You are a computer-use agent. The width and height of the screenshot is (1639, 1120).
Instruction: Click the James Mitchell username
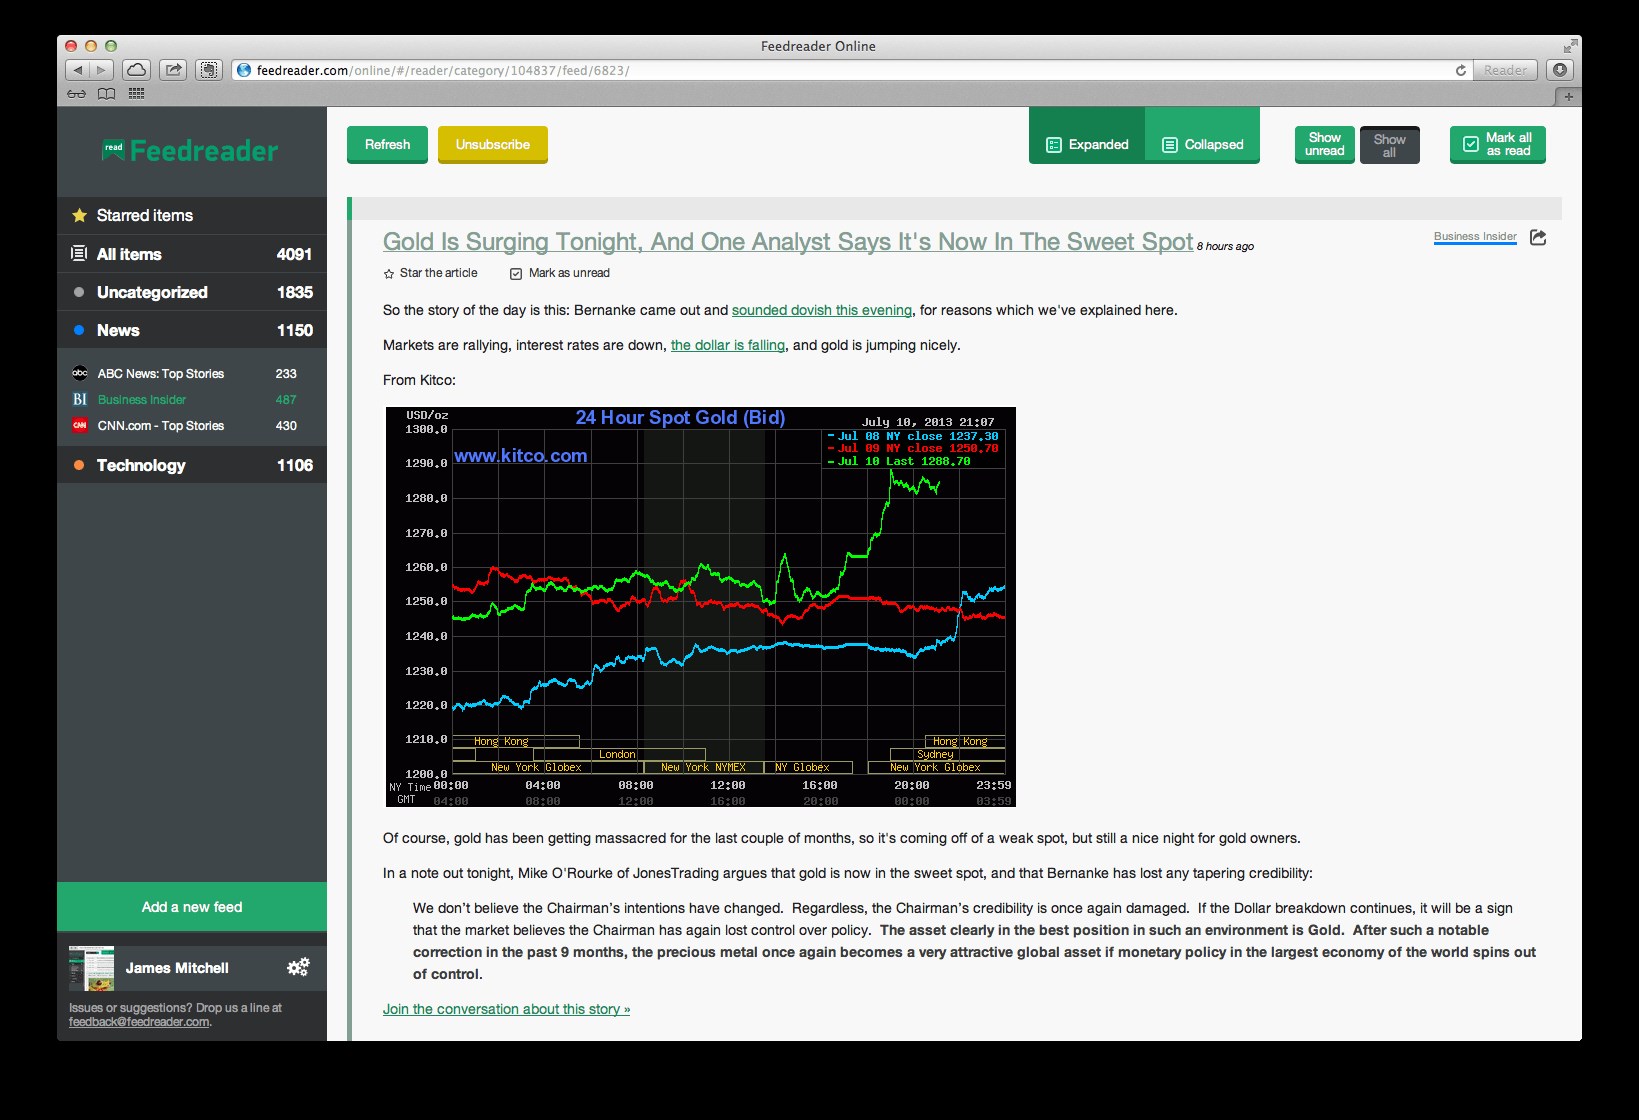(x=177, y=968)
